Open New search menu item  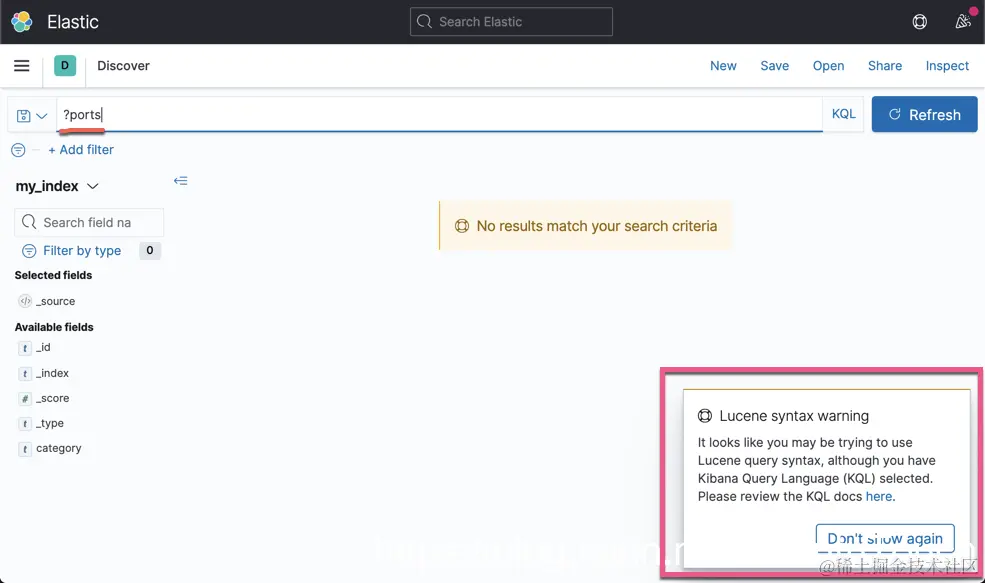(x=723, y=65)
